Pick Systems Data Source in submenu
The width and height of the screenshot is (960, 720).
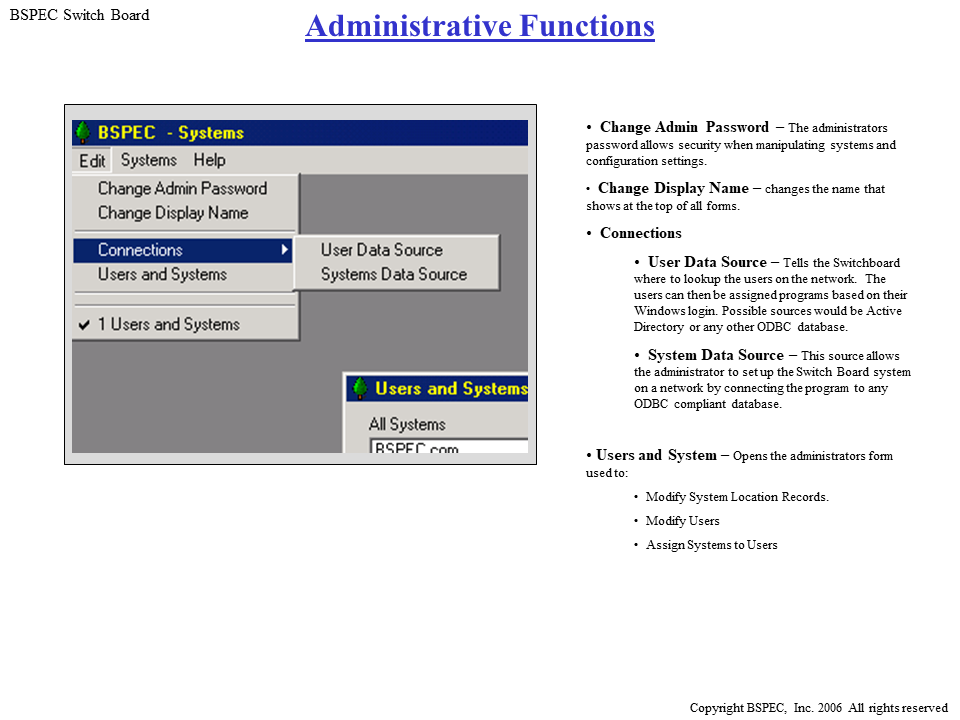coord(393,274)
